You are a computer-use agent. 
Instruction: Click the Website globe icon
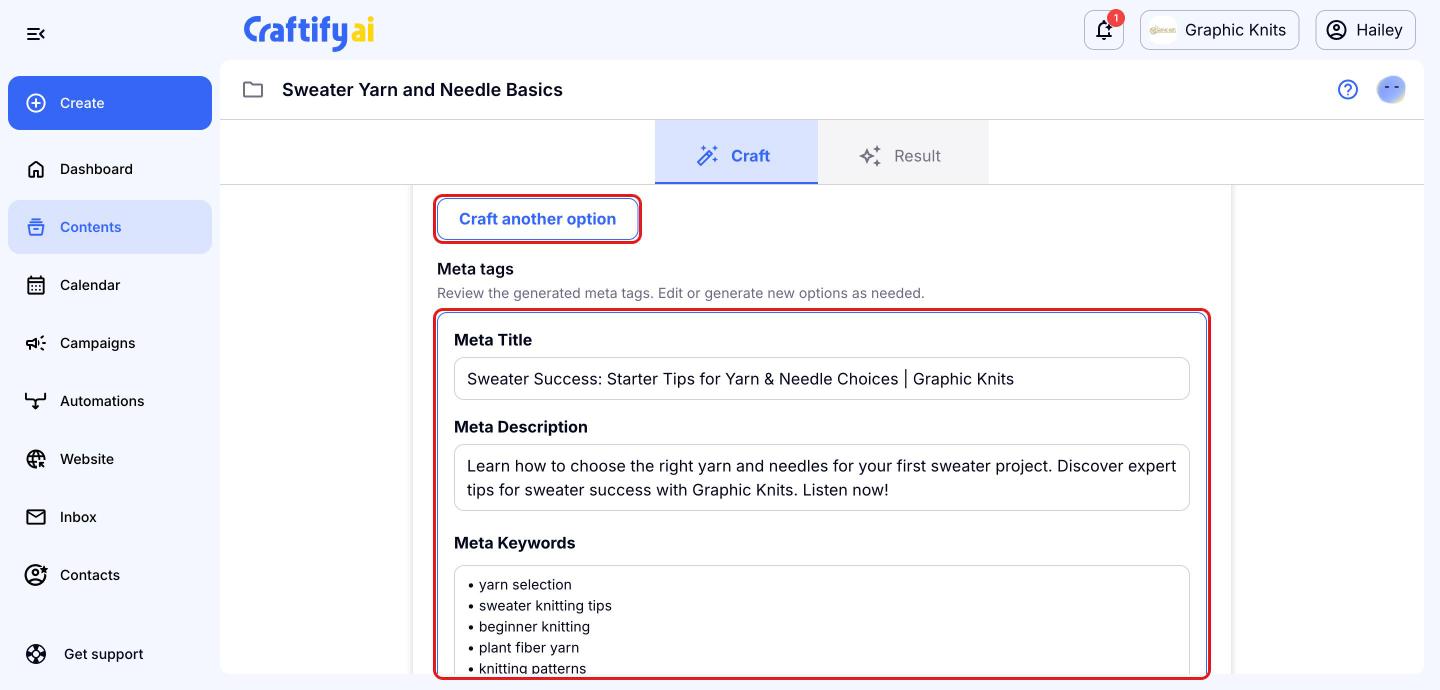(x=36, y=459)
